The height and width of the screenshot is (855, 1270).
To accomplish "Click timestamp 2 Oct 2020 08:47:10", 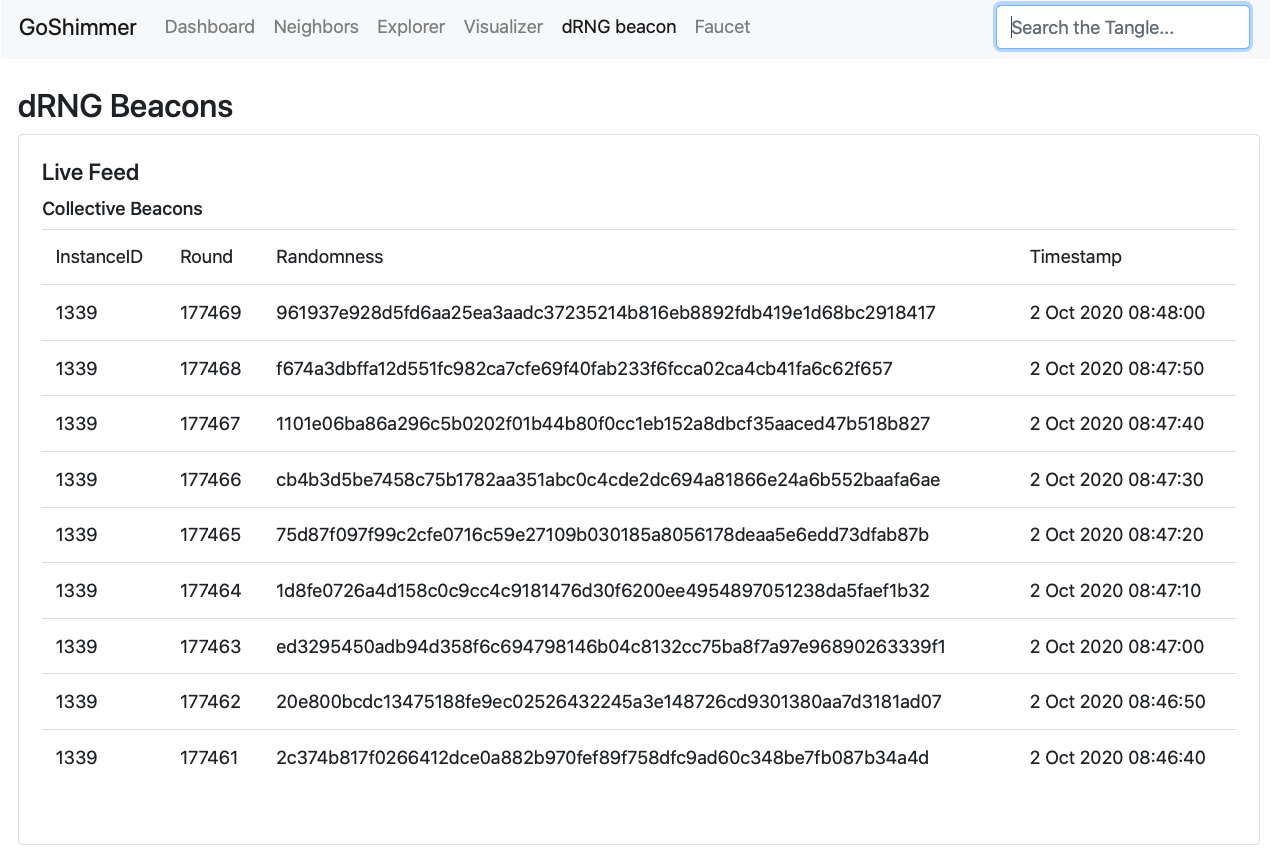I will 1116,591.
